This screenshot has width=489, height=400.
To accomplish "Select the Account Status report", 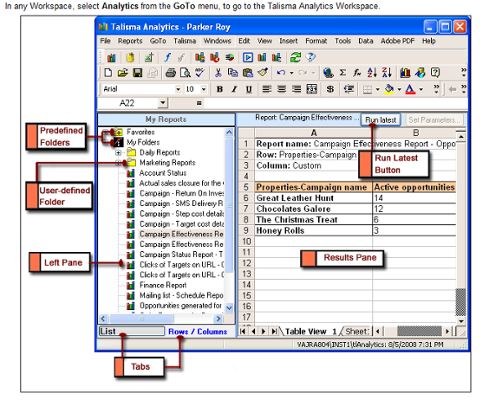I will click(x=163, y=173).
